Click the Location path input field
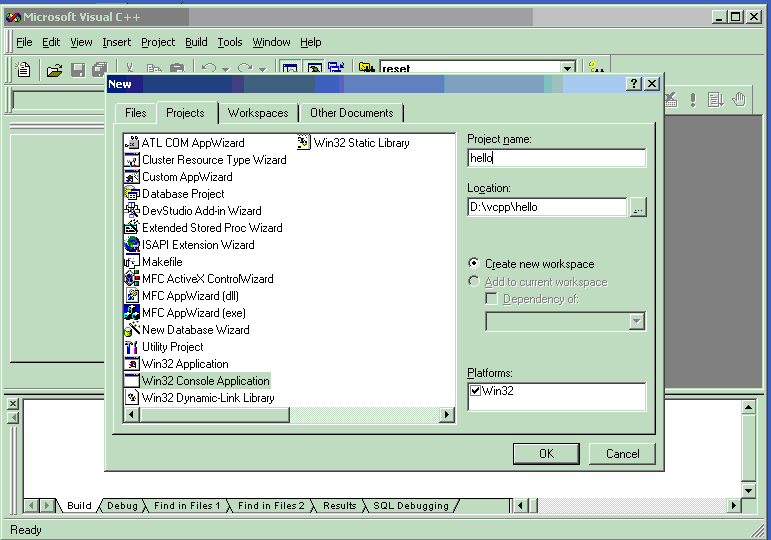771x540 pixels. point(548,207)
